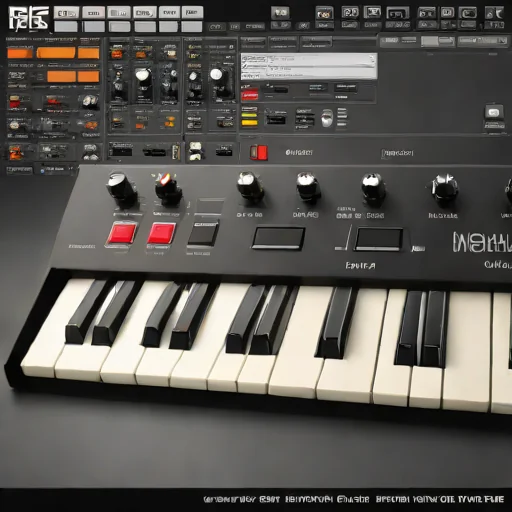This screenshot has width=512, height=512.
Task: Click the first labeled light-gray button beside the logo
Action: (67, 13)
